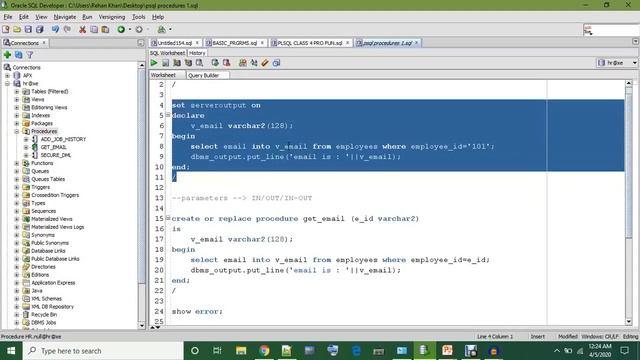The height and width of the screenshot is (360, 640).
Task: Click the Explain Plan icon
Action: click(x=177, y=63)
